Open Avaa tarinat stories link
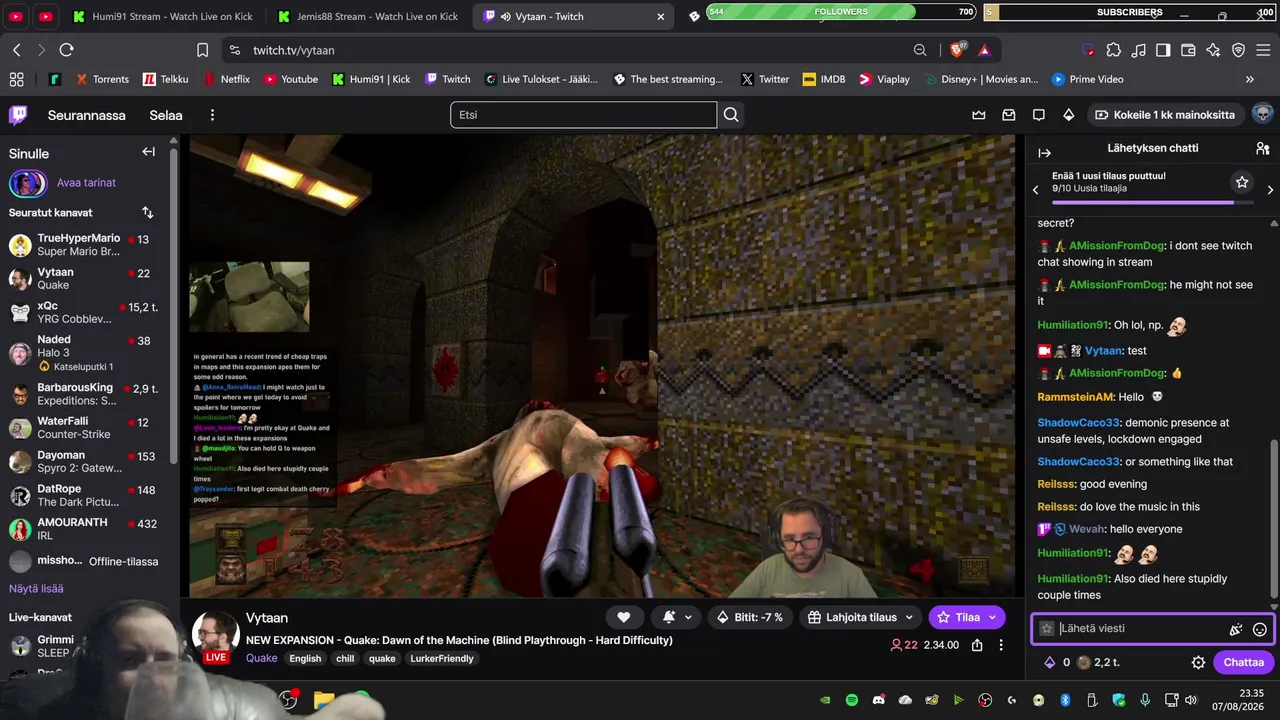 (86, 183)
